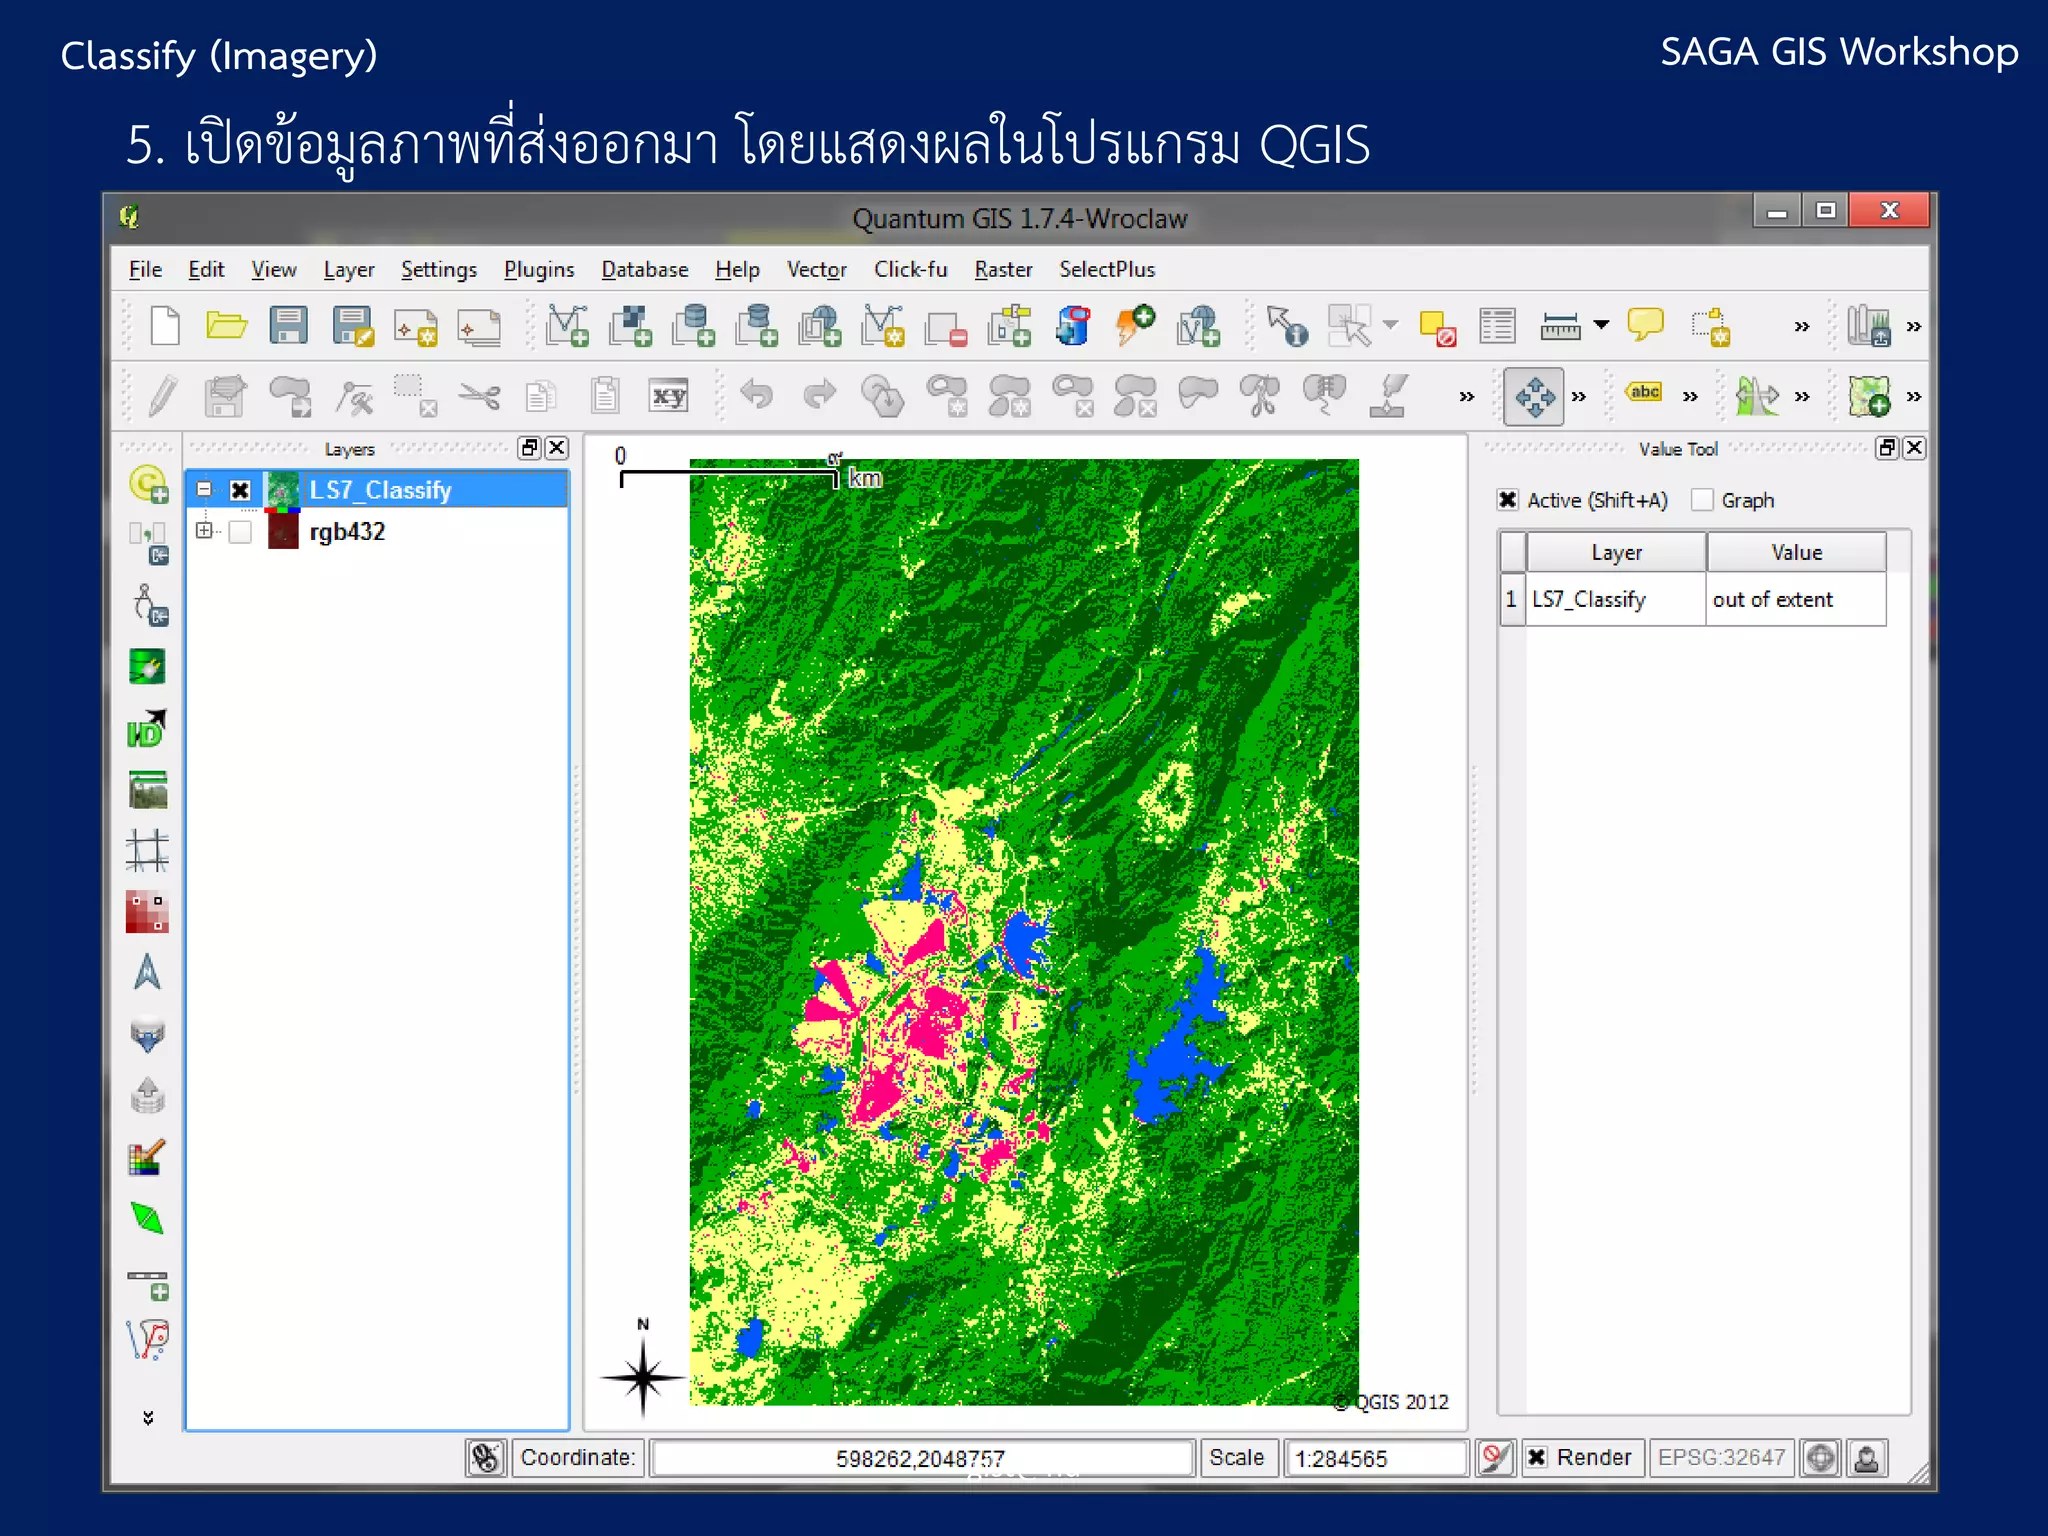2048x1536 pixels.
Task: Click the EPSG:32647 projection button
Action: [1721, 1458]
